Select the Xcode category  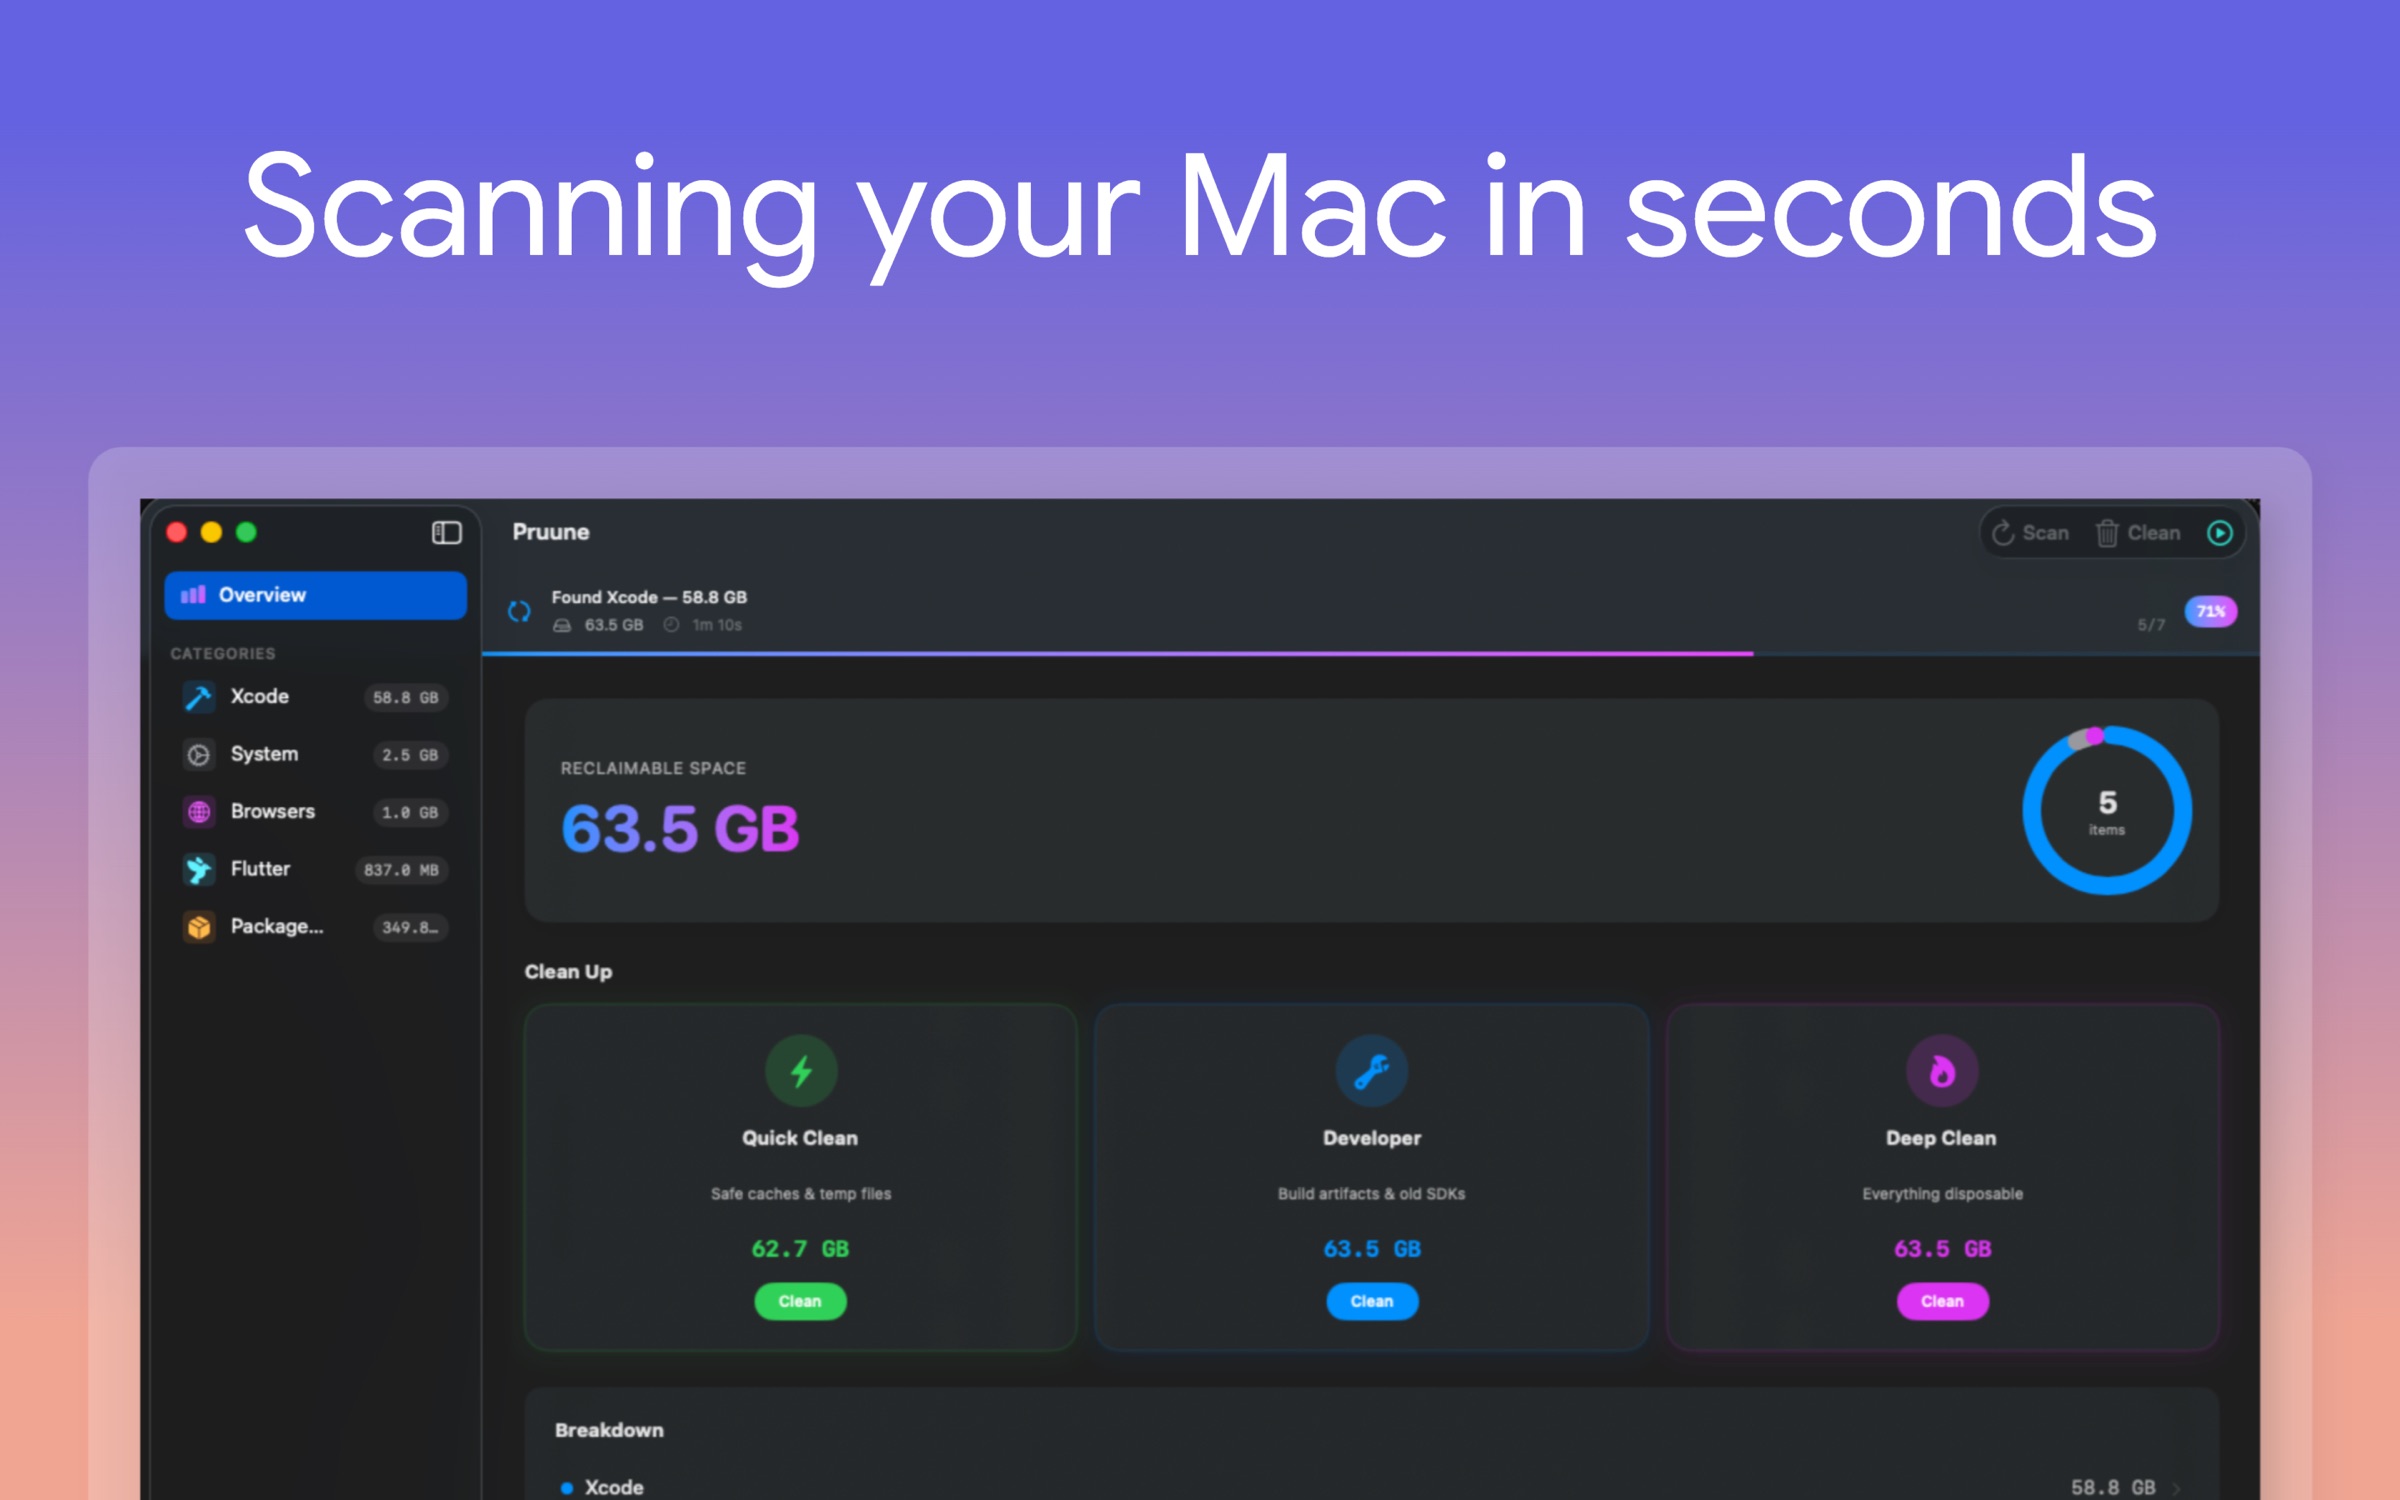point(315,697)
